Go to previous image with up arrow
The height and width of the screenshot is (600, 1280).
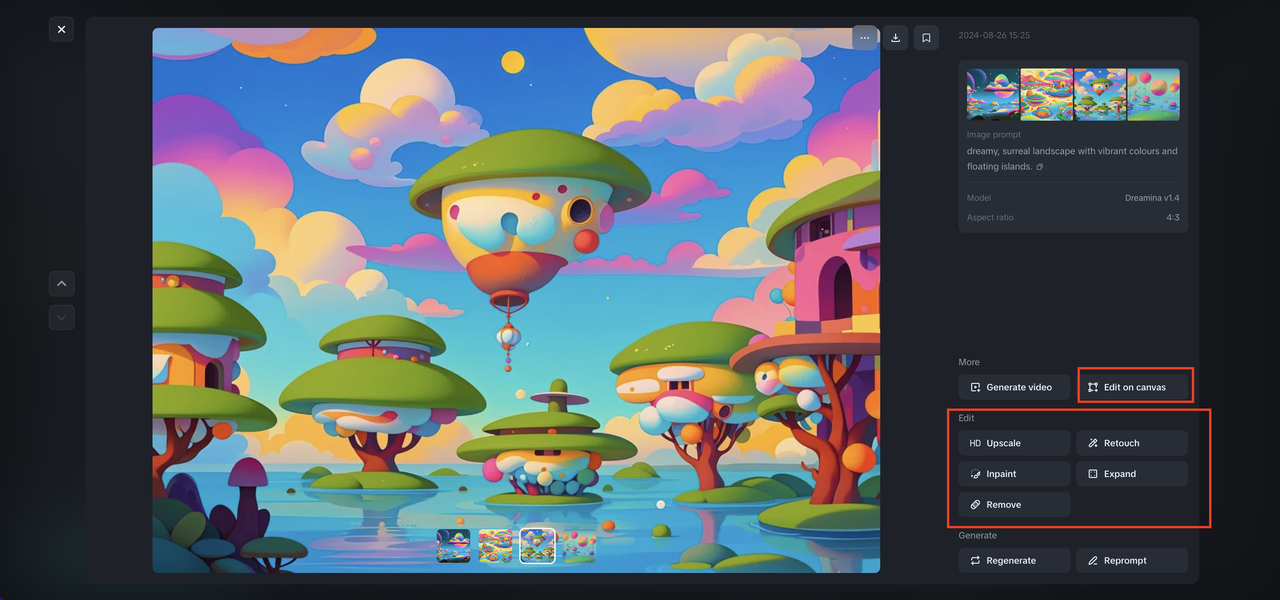(x=62, y=284)
